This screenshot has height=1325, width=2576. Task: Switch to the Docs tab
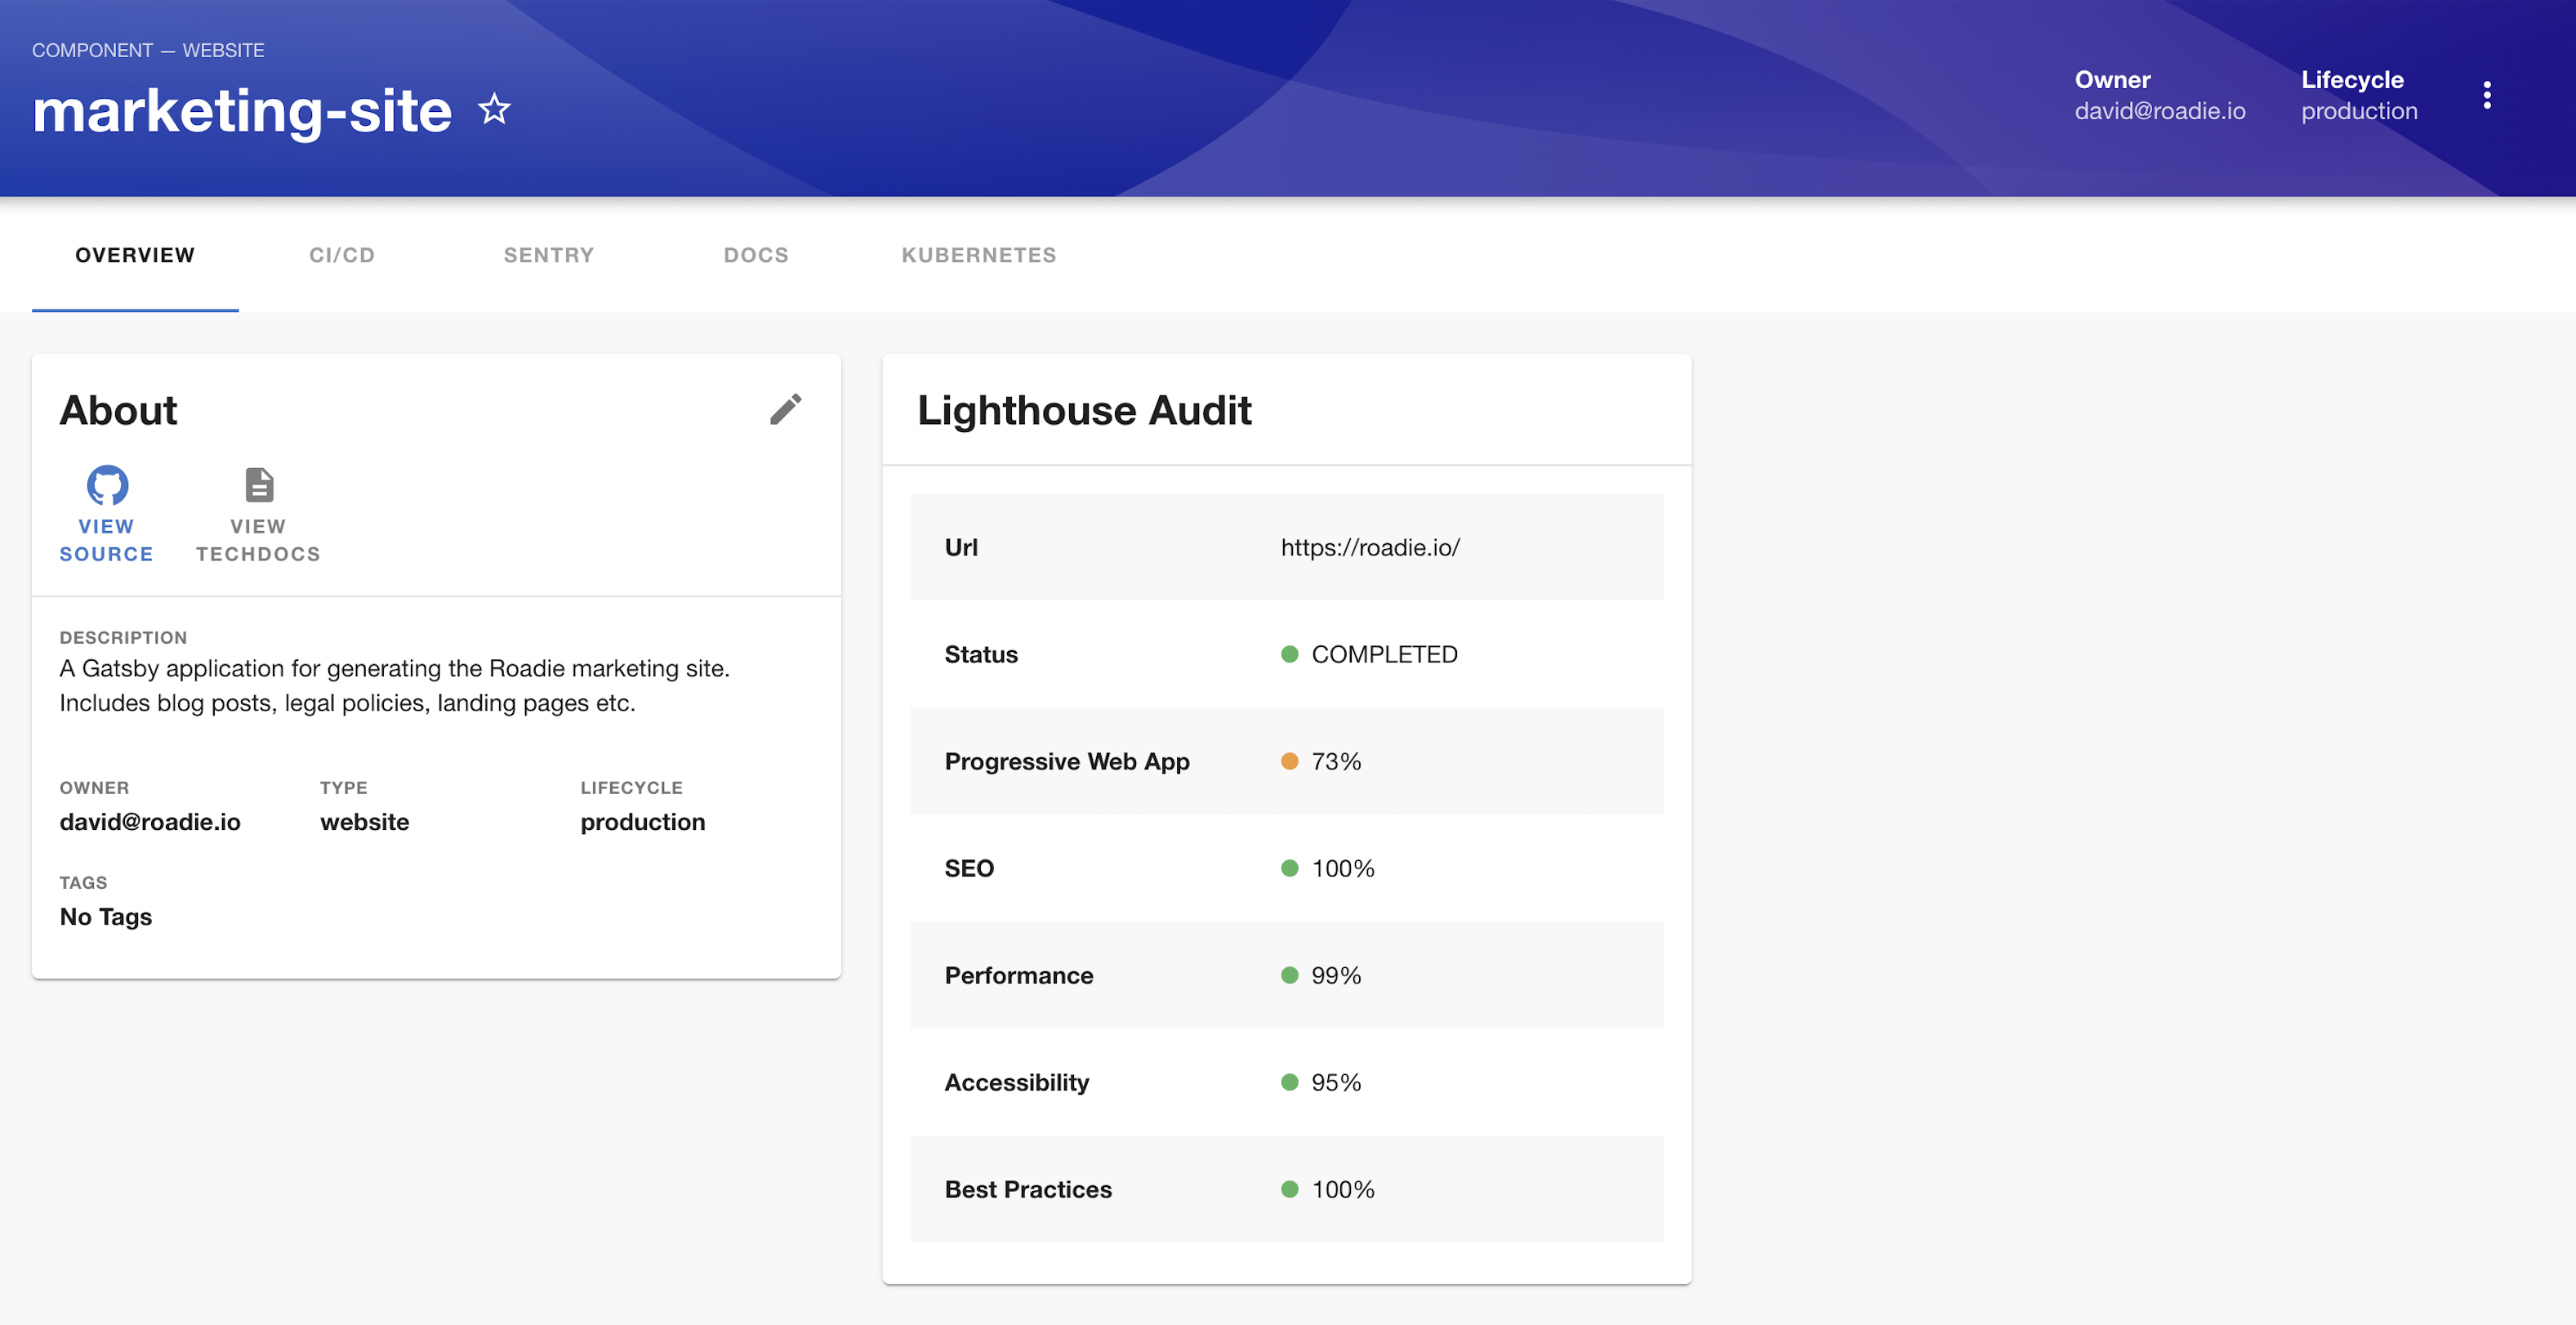coord(755,255)
